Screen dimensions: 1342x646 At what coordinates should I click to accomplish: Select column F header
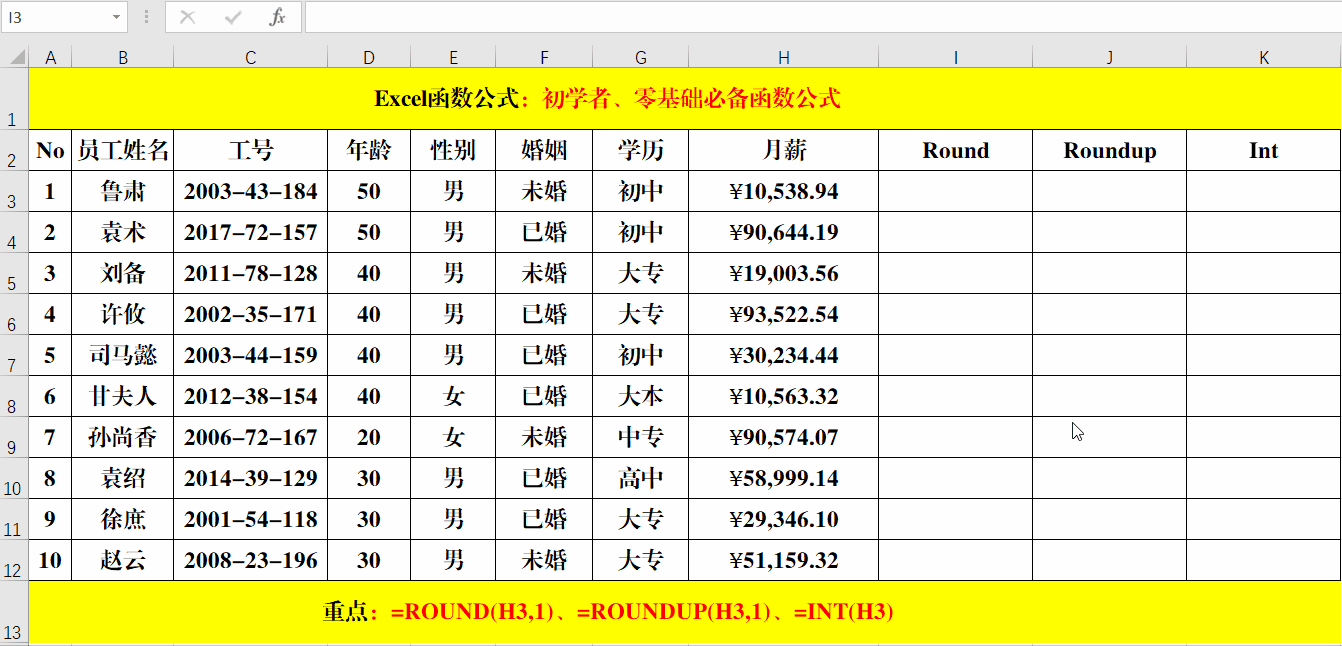(544, 58)
